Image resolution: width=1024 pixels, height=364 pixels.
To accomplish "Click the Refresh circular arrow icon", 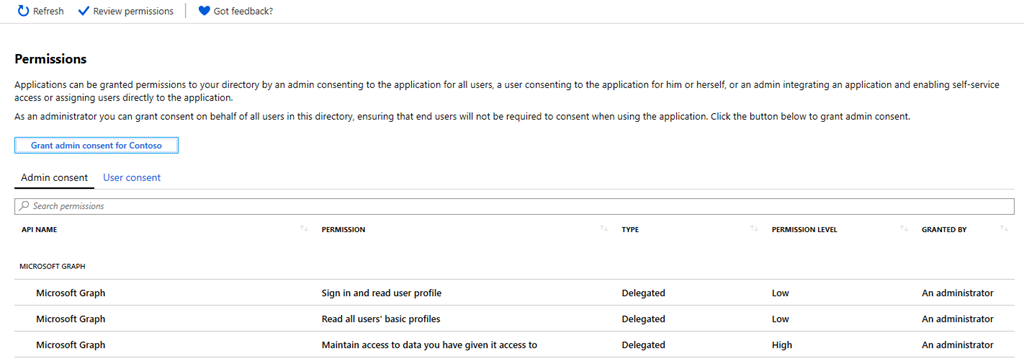I will point(24,11).
